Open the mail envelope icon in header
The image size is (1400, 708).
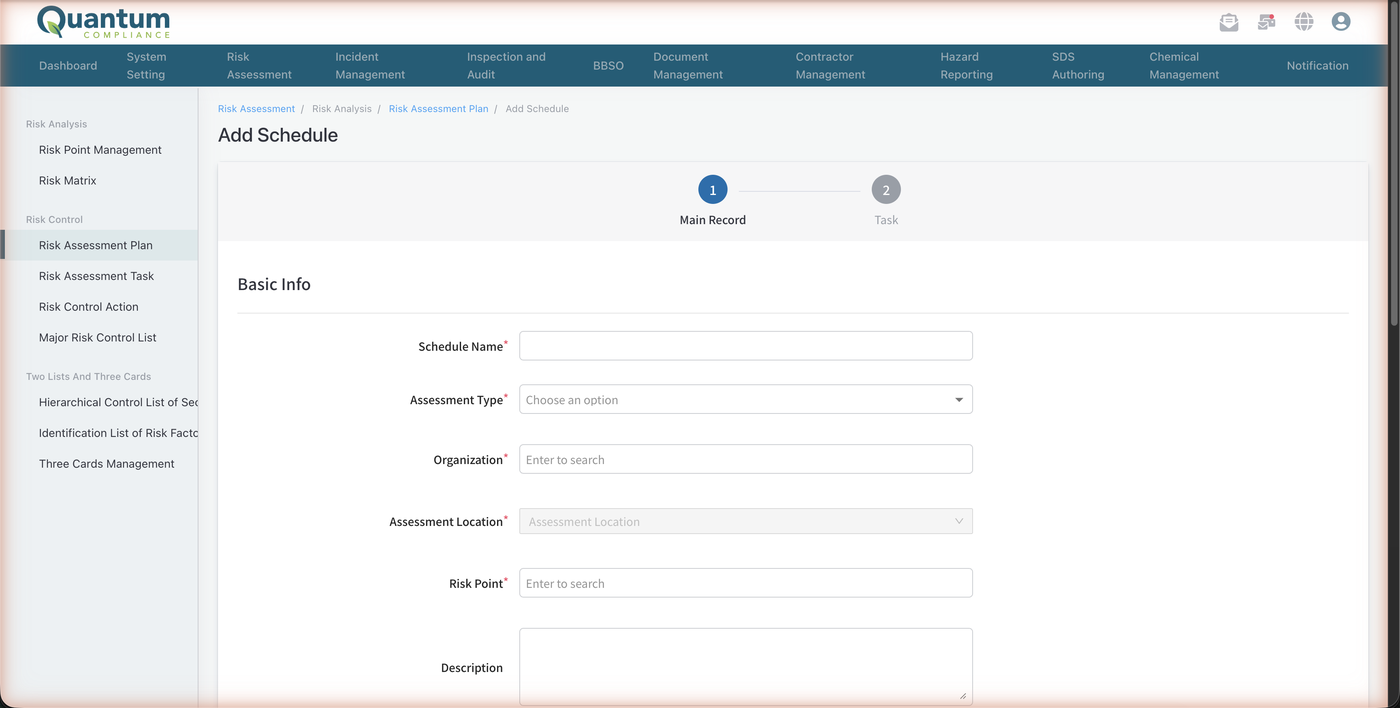[1229, 22]
